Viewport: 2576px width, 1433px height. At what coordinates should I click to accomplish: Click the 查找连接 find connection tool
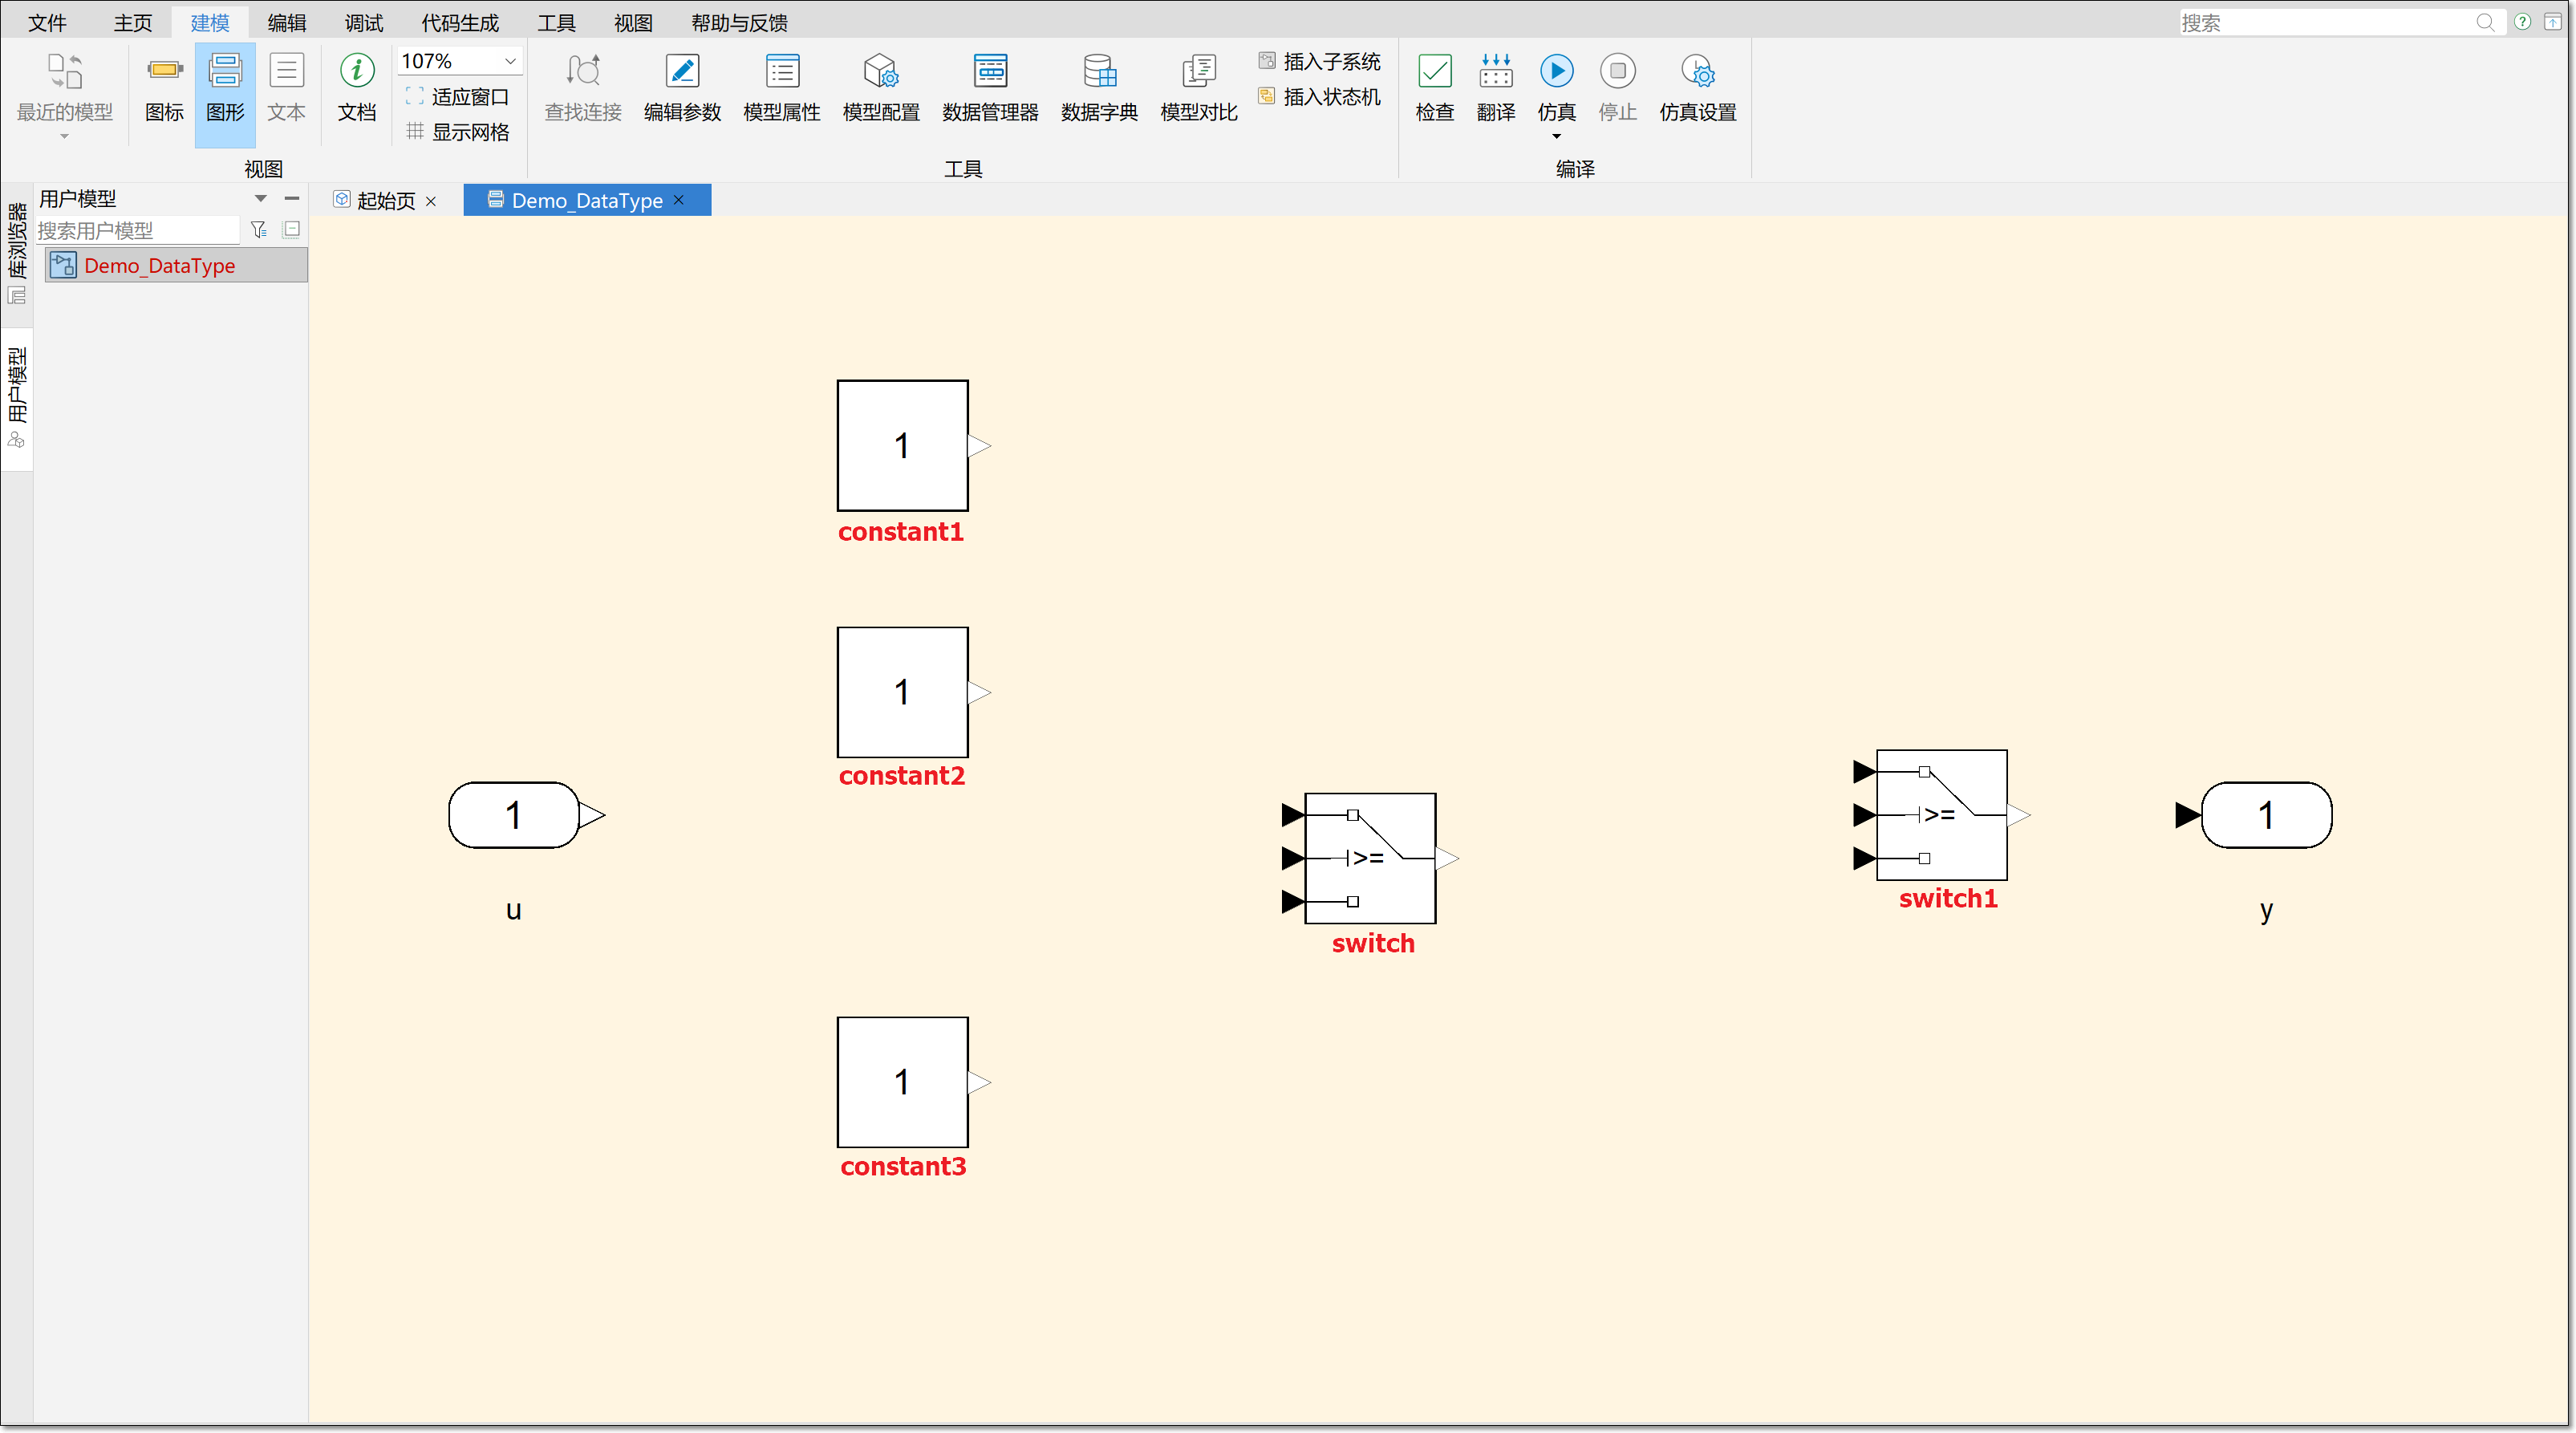click(x=583, y=88)
